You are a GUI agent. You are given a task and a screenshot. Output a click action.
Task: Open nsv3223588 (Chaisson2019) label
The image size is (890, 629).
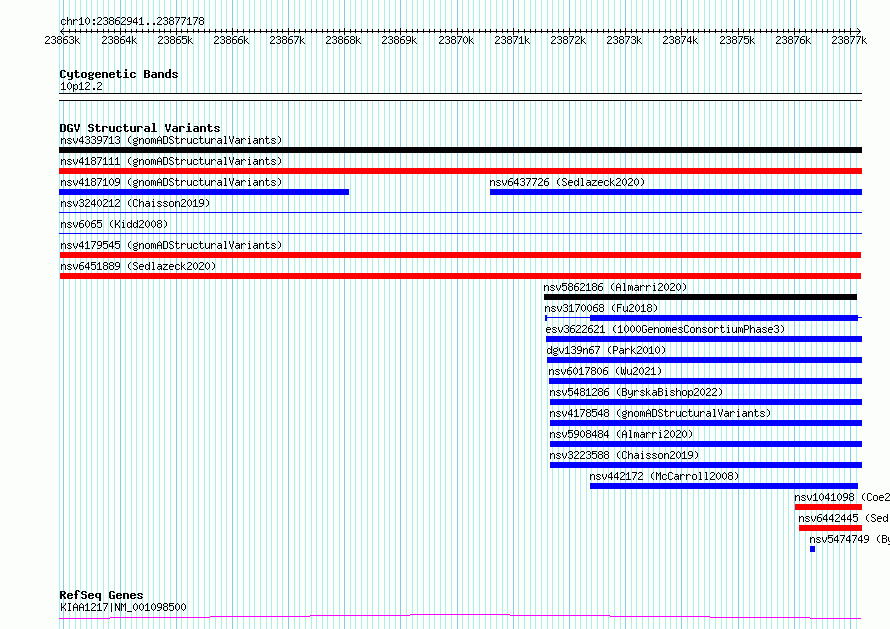click(624, 455)
